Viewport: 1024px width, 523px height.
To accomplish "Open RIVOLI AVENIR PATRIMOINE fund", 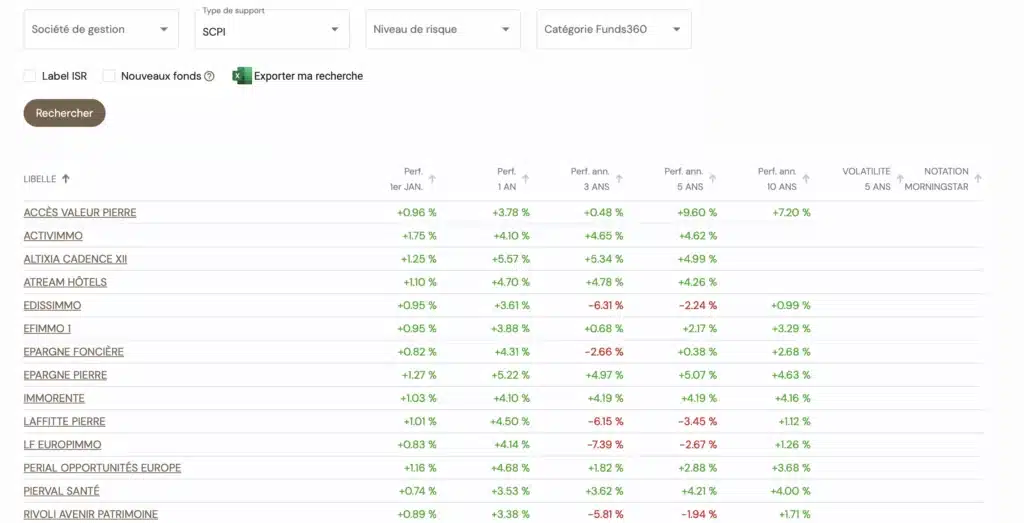I will tap(91, 514).
